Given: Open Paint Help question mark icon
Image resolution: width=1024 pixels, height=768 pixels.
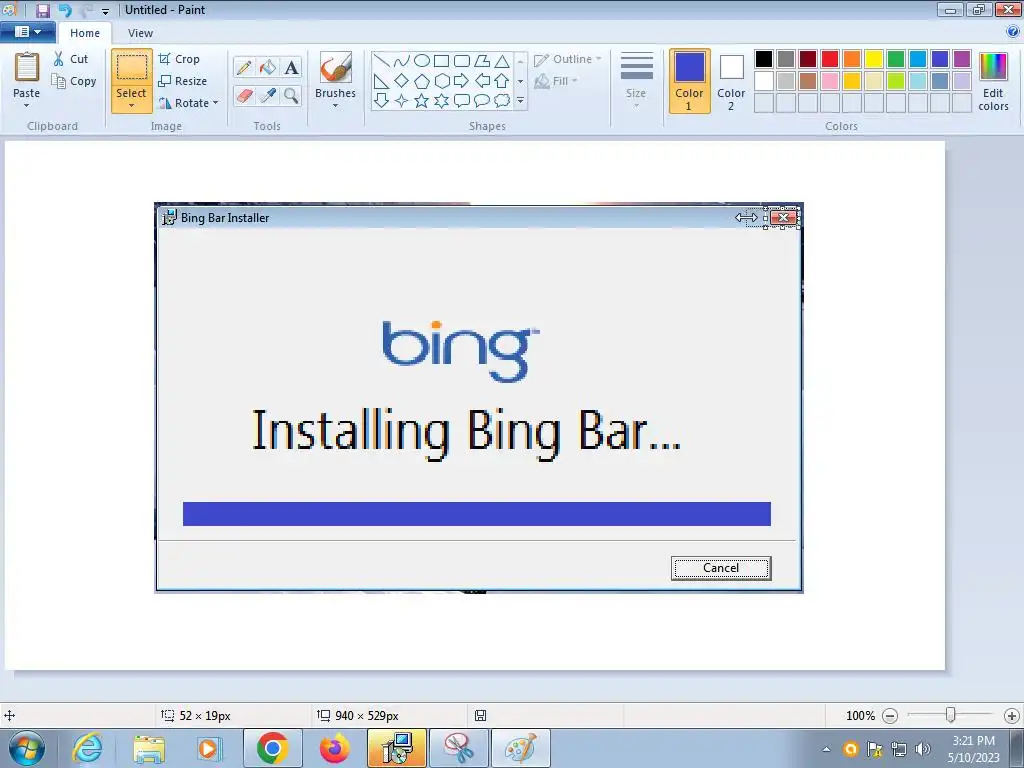Looking at the screenshot, I should point(1013,31).
